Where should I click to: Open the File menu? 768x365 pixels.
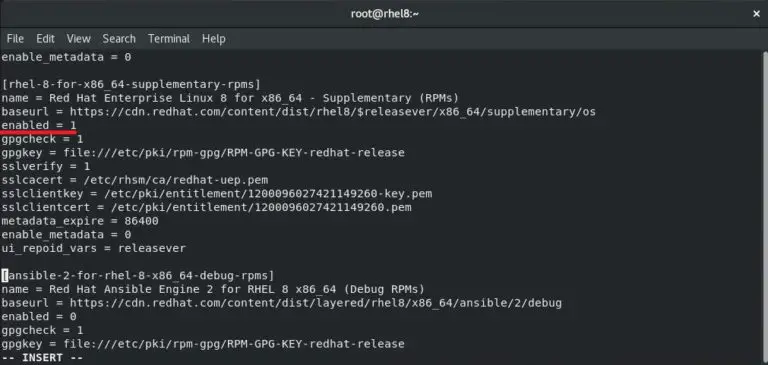[15, 39]
